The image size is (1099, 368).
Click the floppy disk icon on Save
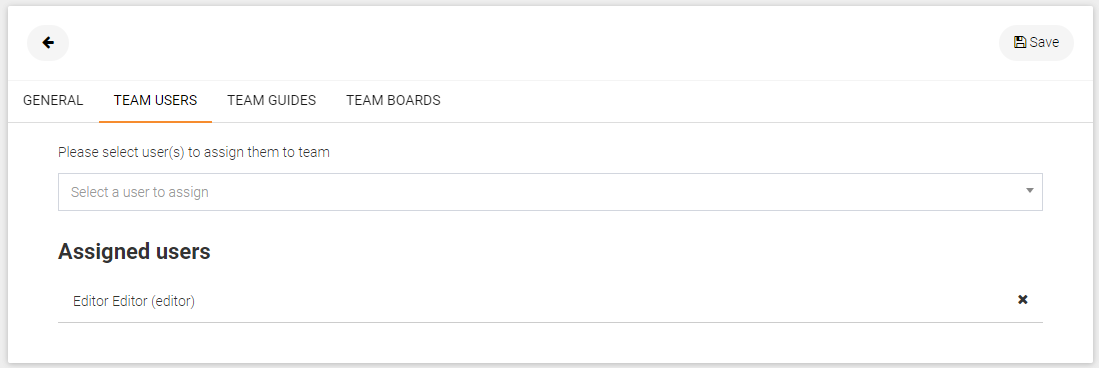point(1020,42)
